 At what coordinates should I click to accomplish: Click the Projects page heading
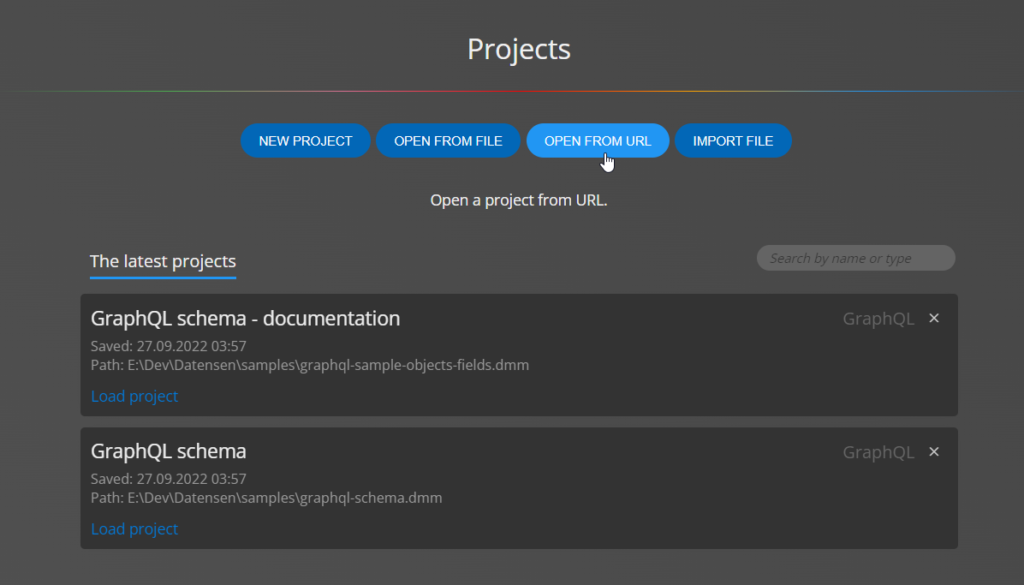pyautogui.click(x=519, y=49)
